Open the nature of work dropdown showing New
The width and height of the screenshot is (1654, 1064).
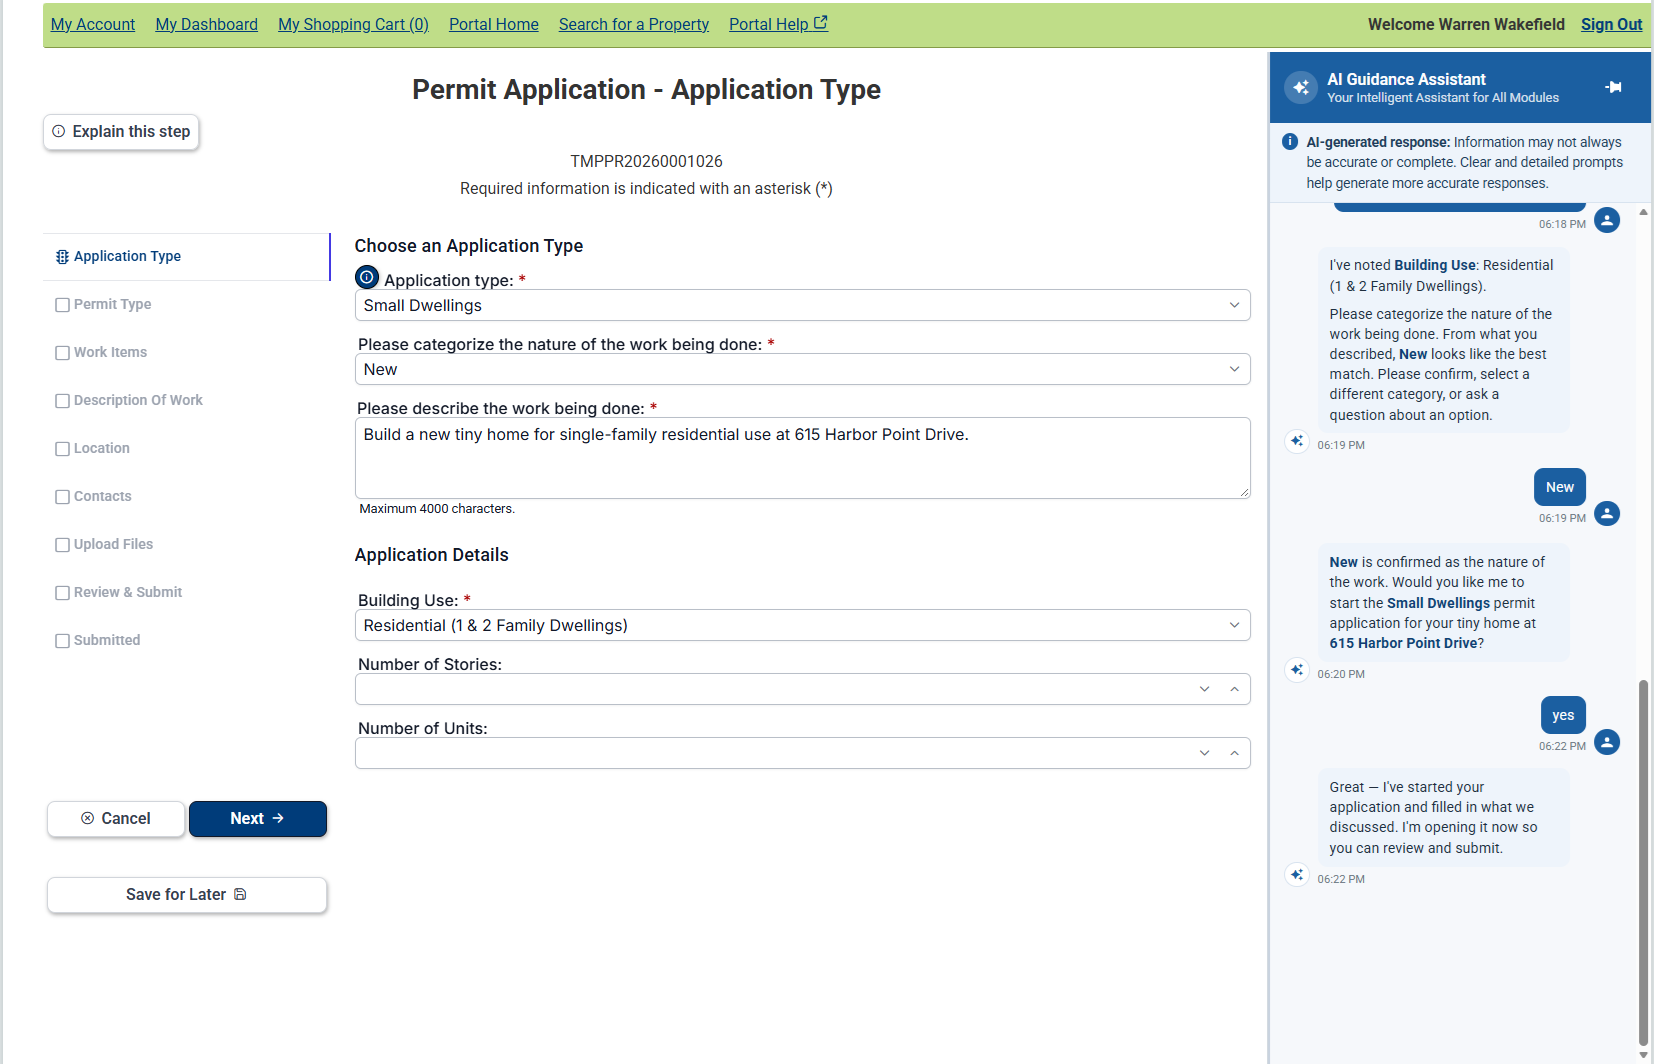(802, 369)
